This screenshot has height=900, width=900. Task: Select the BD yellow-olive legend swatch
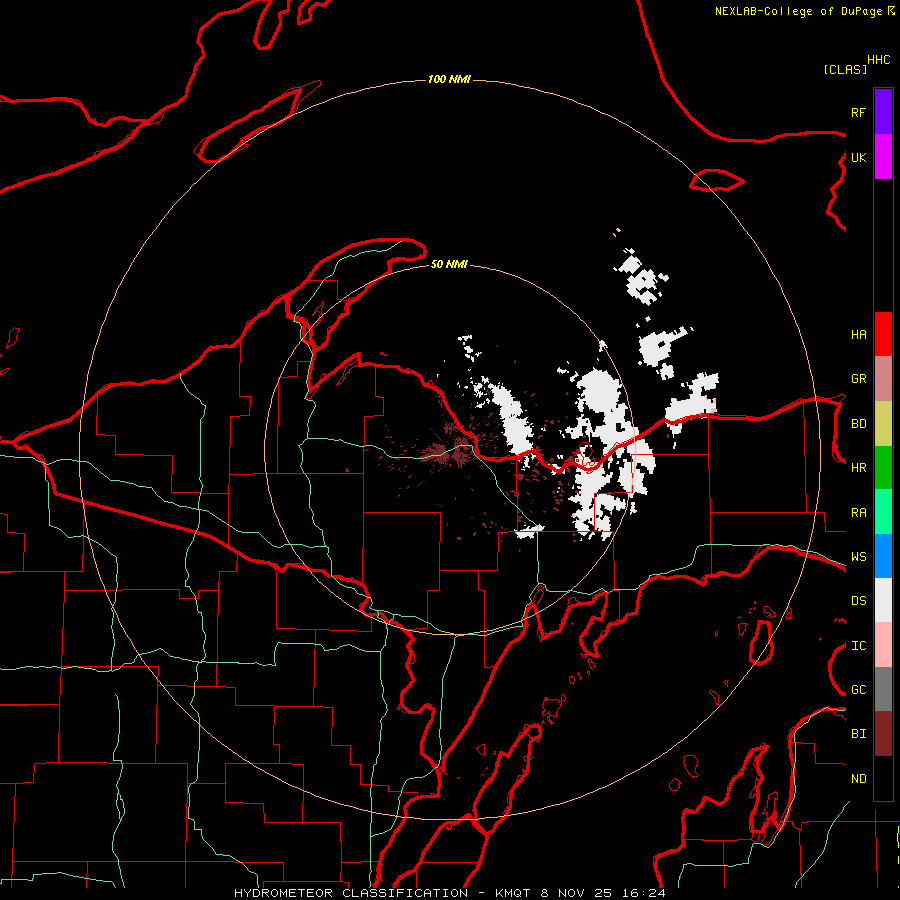coord(883,424)
